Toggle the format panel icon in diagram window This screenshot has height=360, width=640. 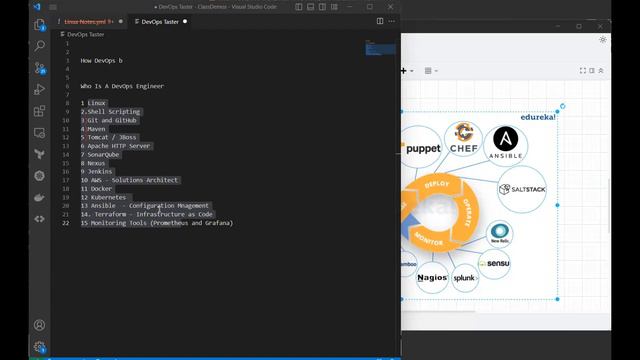pos(592,71)
